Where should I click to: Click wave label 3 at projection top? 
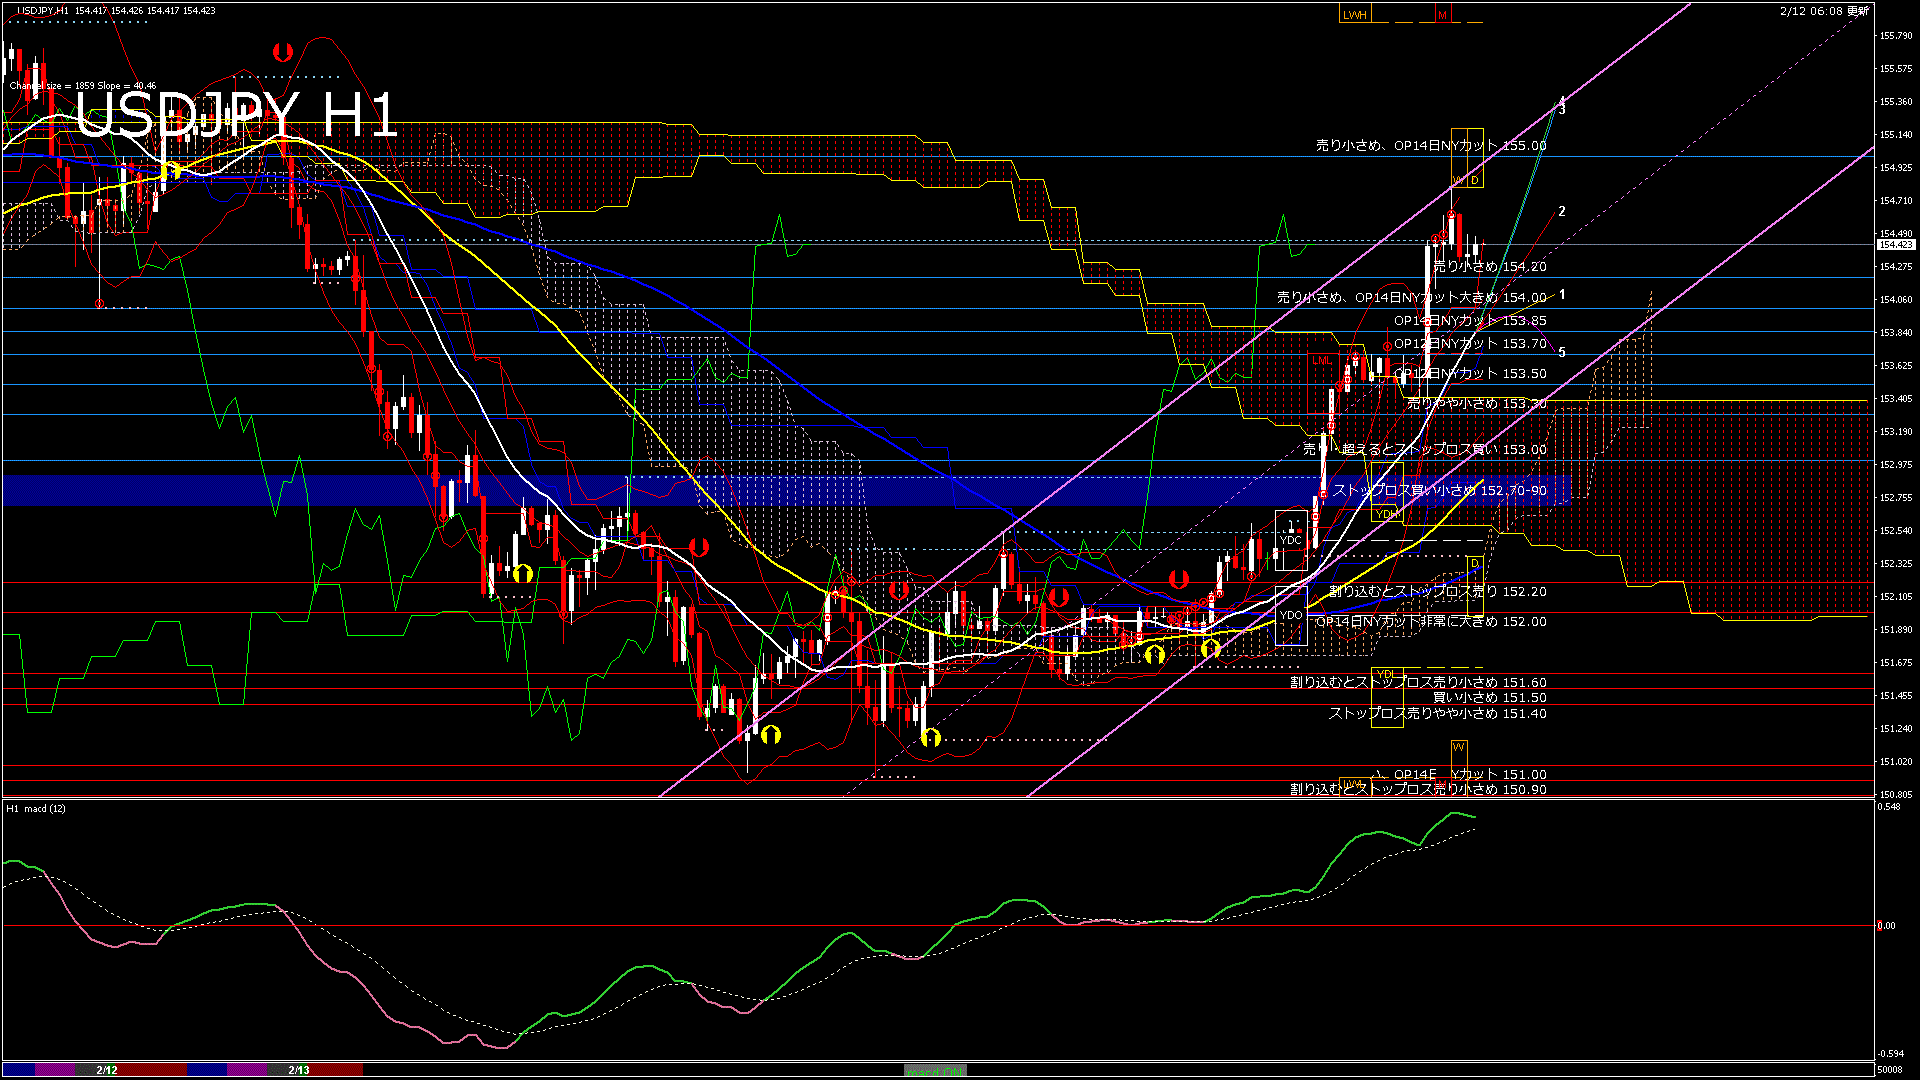(x=1562, y=110)
